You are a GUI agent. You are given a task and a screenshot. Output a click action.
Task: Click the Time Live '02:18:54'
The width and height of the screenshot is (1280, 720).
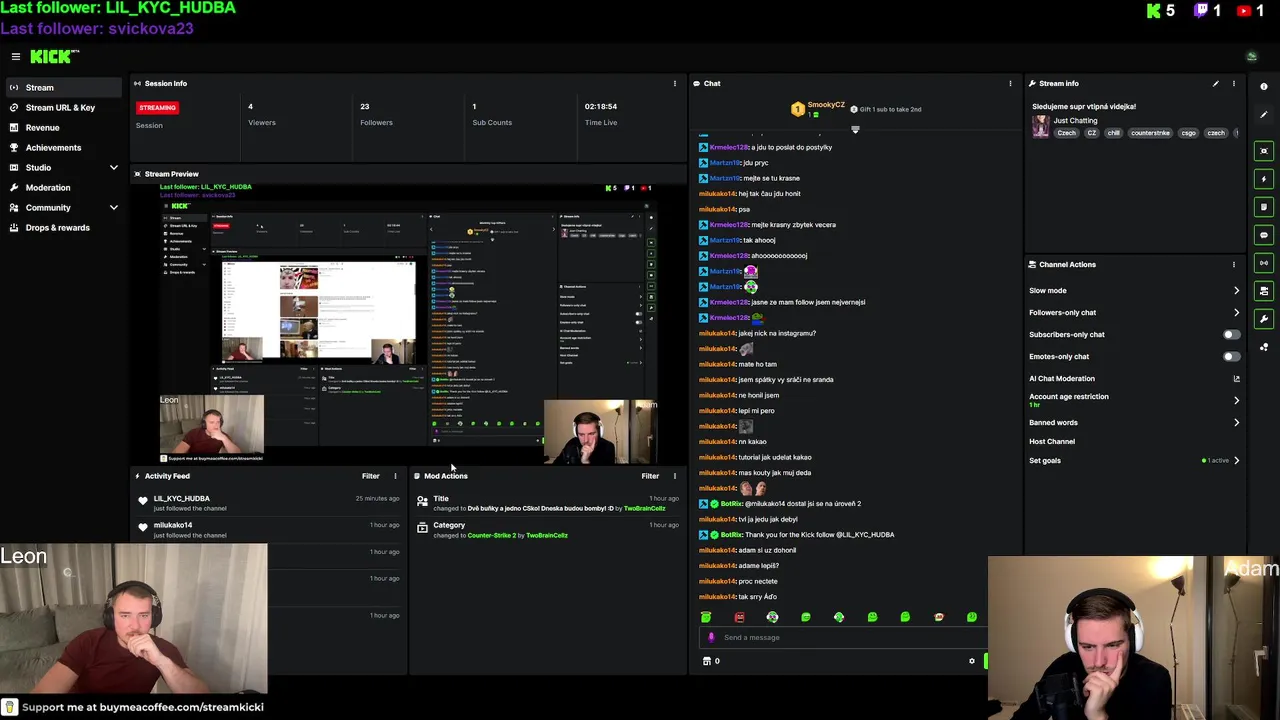(601, 106)
